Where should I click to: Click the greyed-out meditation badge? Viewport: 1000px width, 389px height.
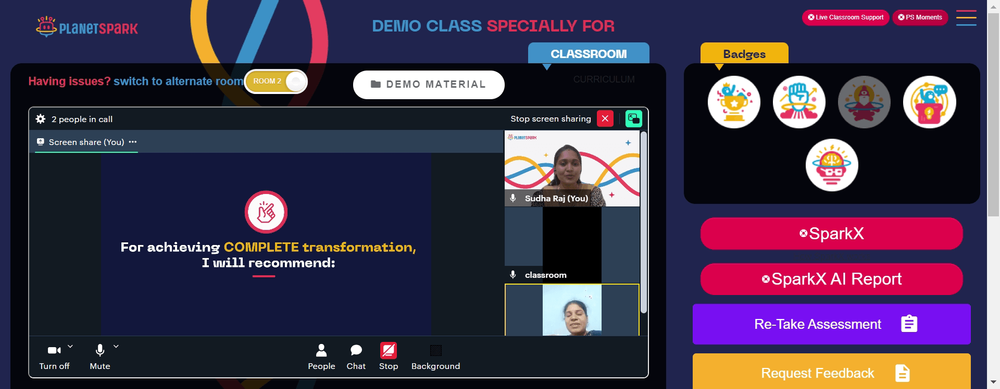864,102
